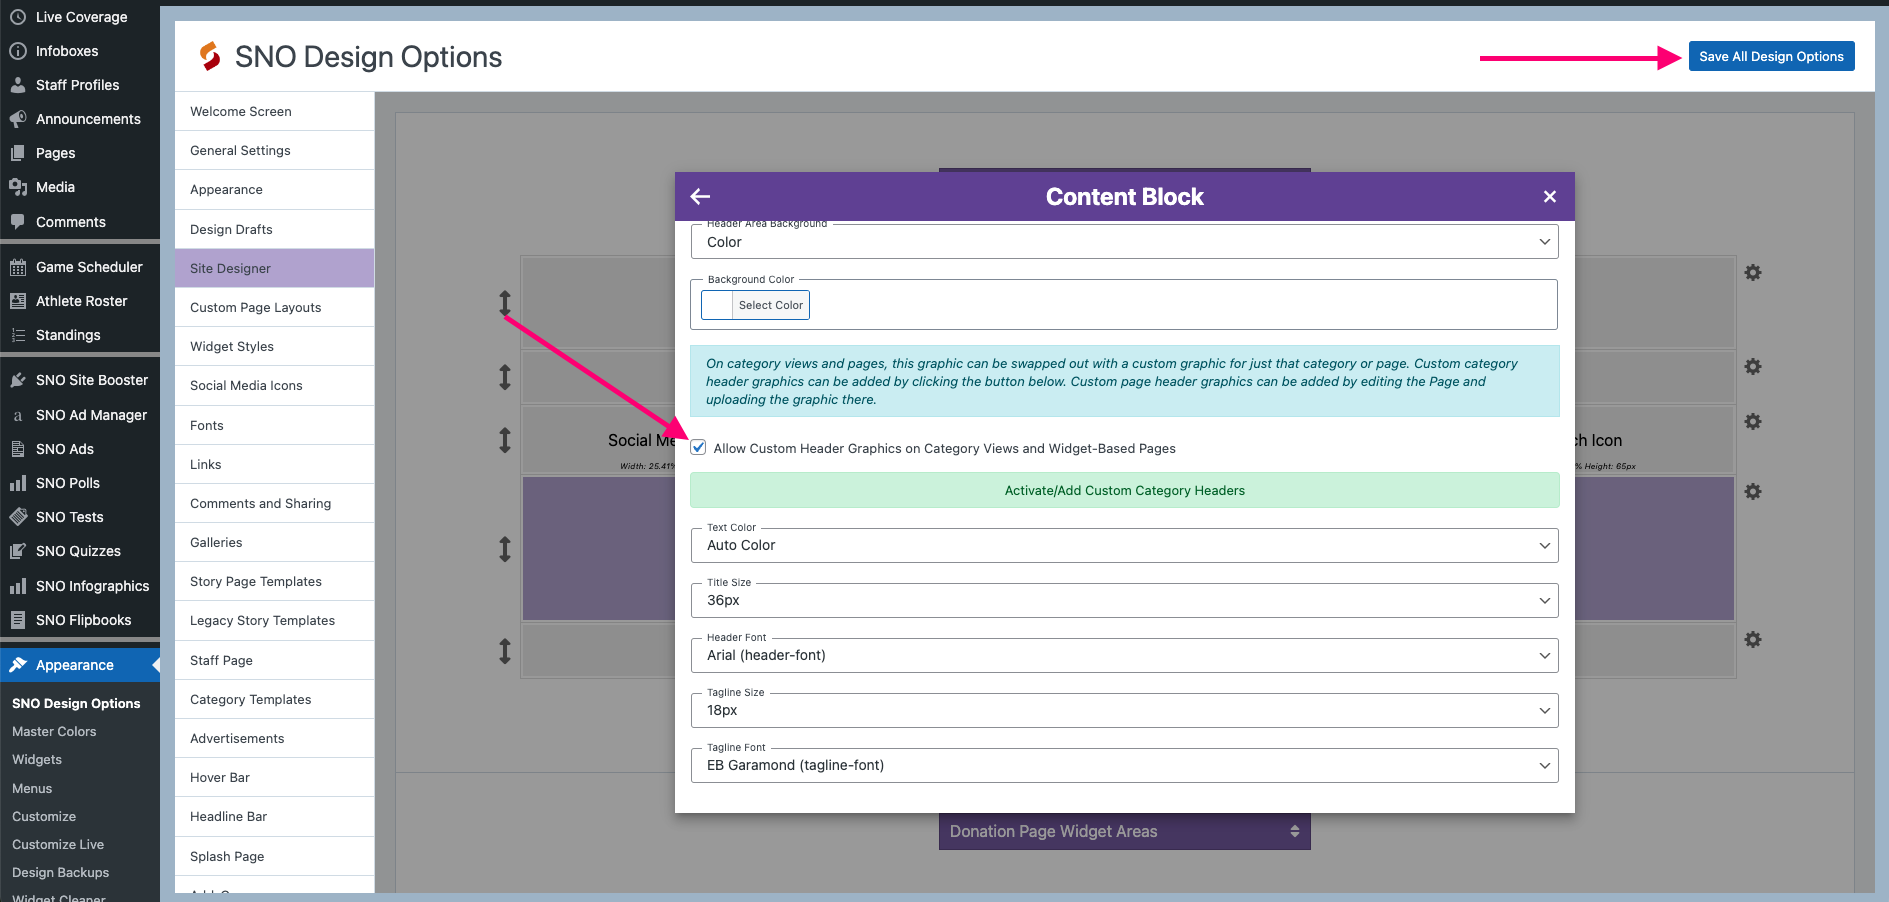This screenshot has width=1889, height=902.
Task: Open General Settings options tab
Action: click(274, 150)
